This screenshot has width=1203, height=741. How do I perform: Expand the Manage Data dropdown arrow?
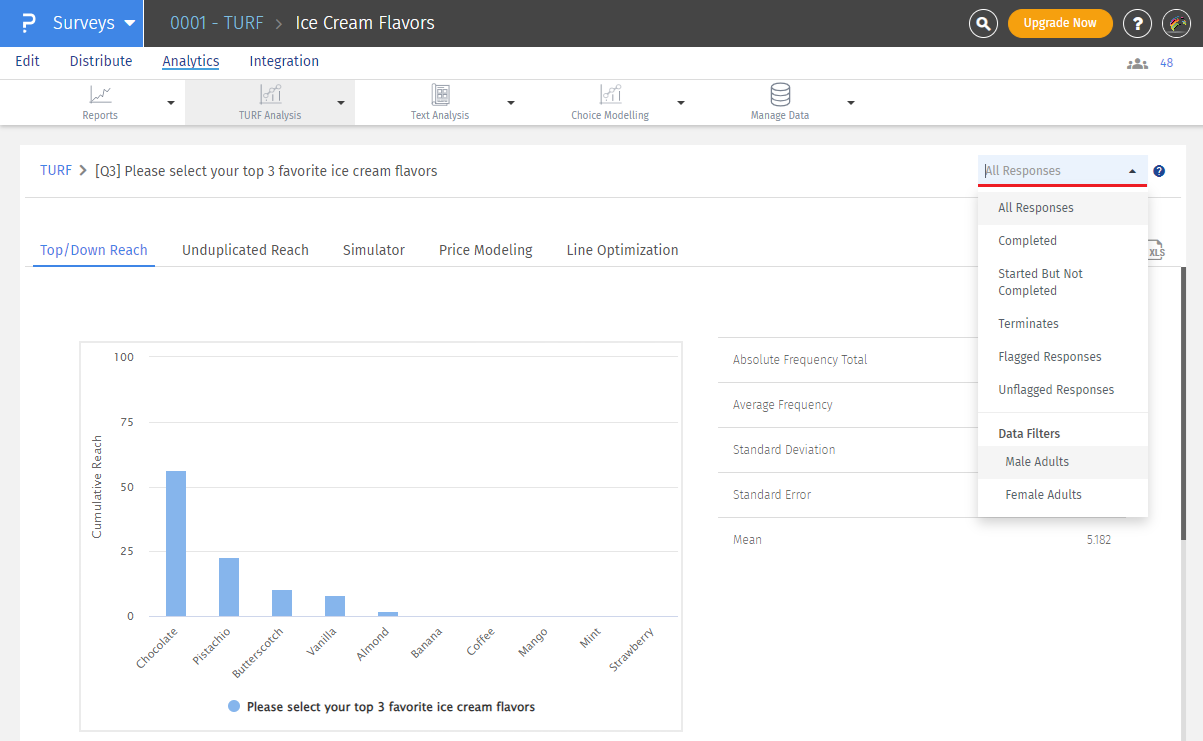851,103
